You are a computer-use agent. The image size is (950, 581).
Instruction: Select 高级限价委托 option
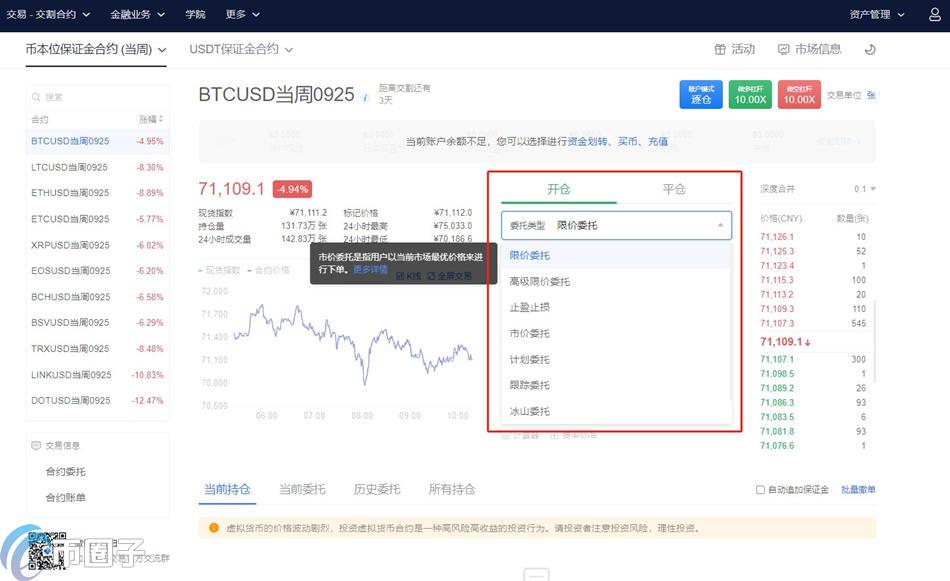pyautogui.click(x=616, y=282)
